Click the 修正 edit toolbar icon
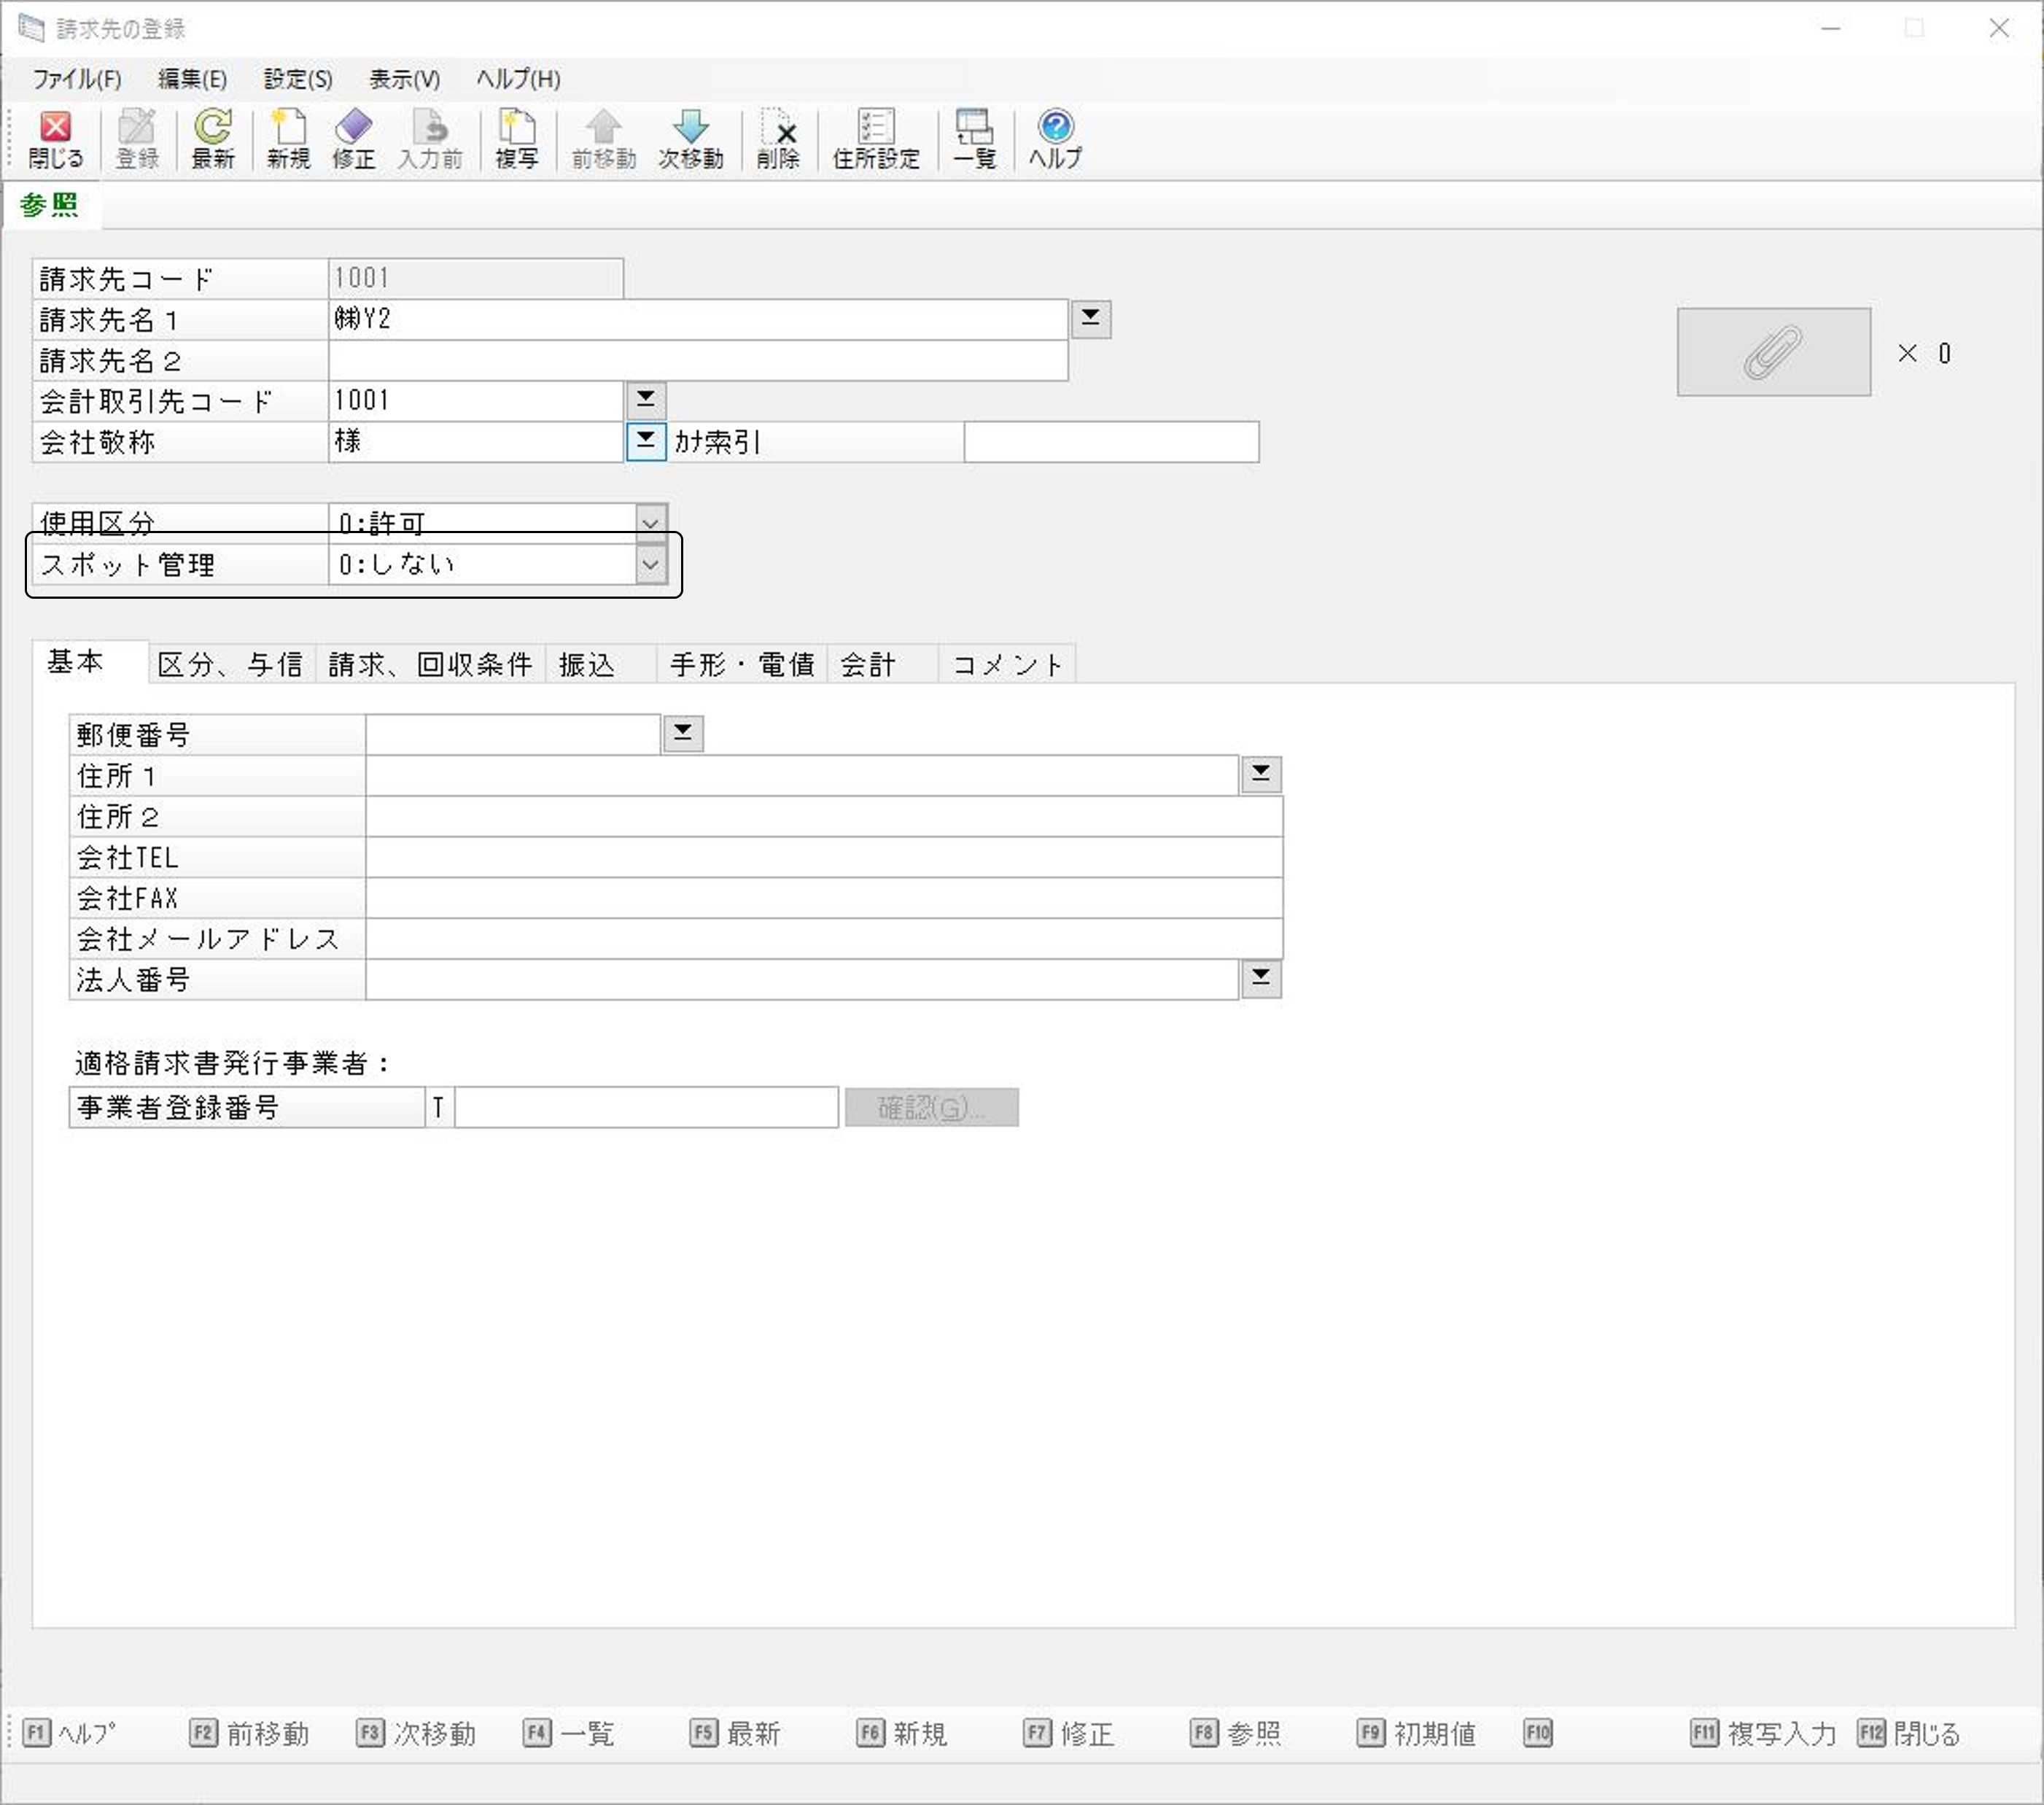Screen dimensions: 2044x1805 coord(353,138)
